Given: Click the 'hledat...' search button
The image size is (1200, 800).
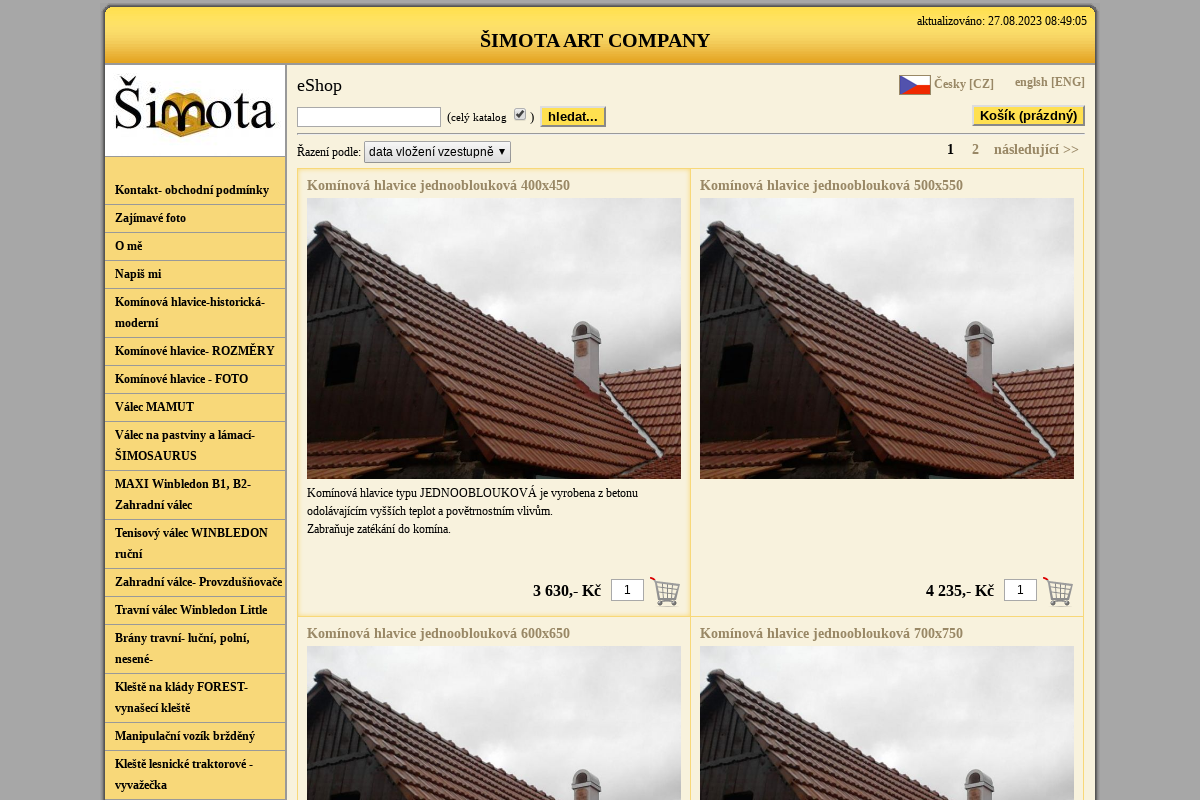Looking at the screenshot, I should click(x=573, y=117).
